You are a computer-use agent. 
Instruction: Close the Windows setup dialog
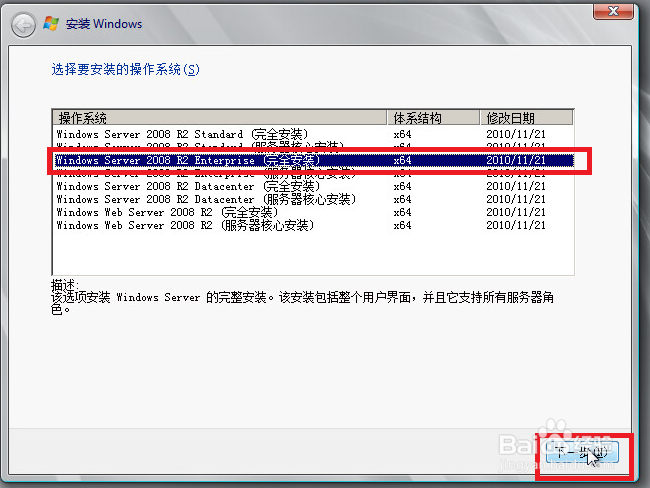point(613,11)
